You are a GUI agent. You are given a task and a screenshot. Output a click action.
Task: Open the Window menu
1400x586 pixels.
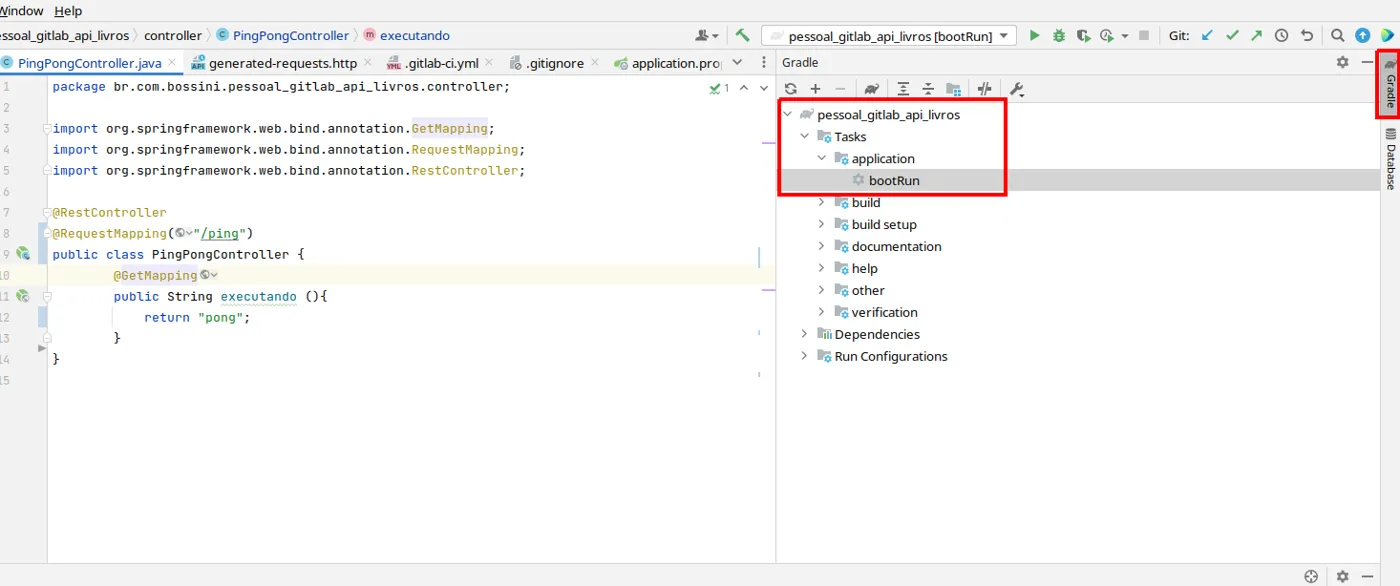coord(21,10)
